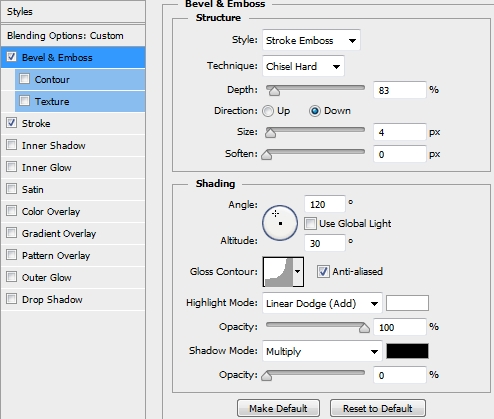Click the Make Default button
Image resolution: width=494 pixels, height=419 pixels.
click(278, 408)
